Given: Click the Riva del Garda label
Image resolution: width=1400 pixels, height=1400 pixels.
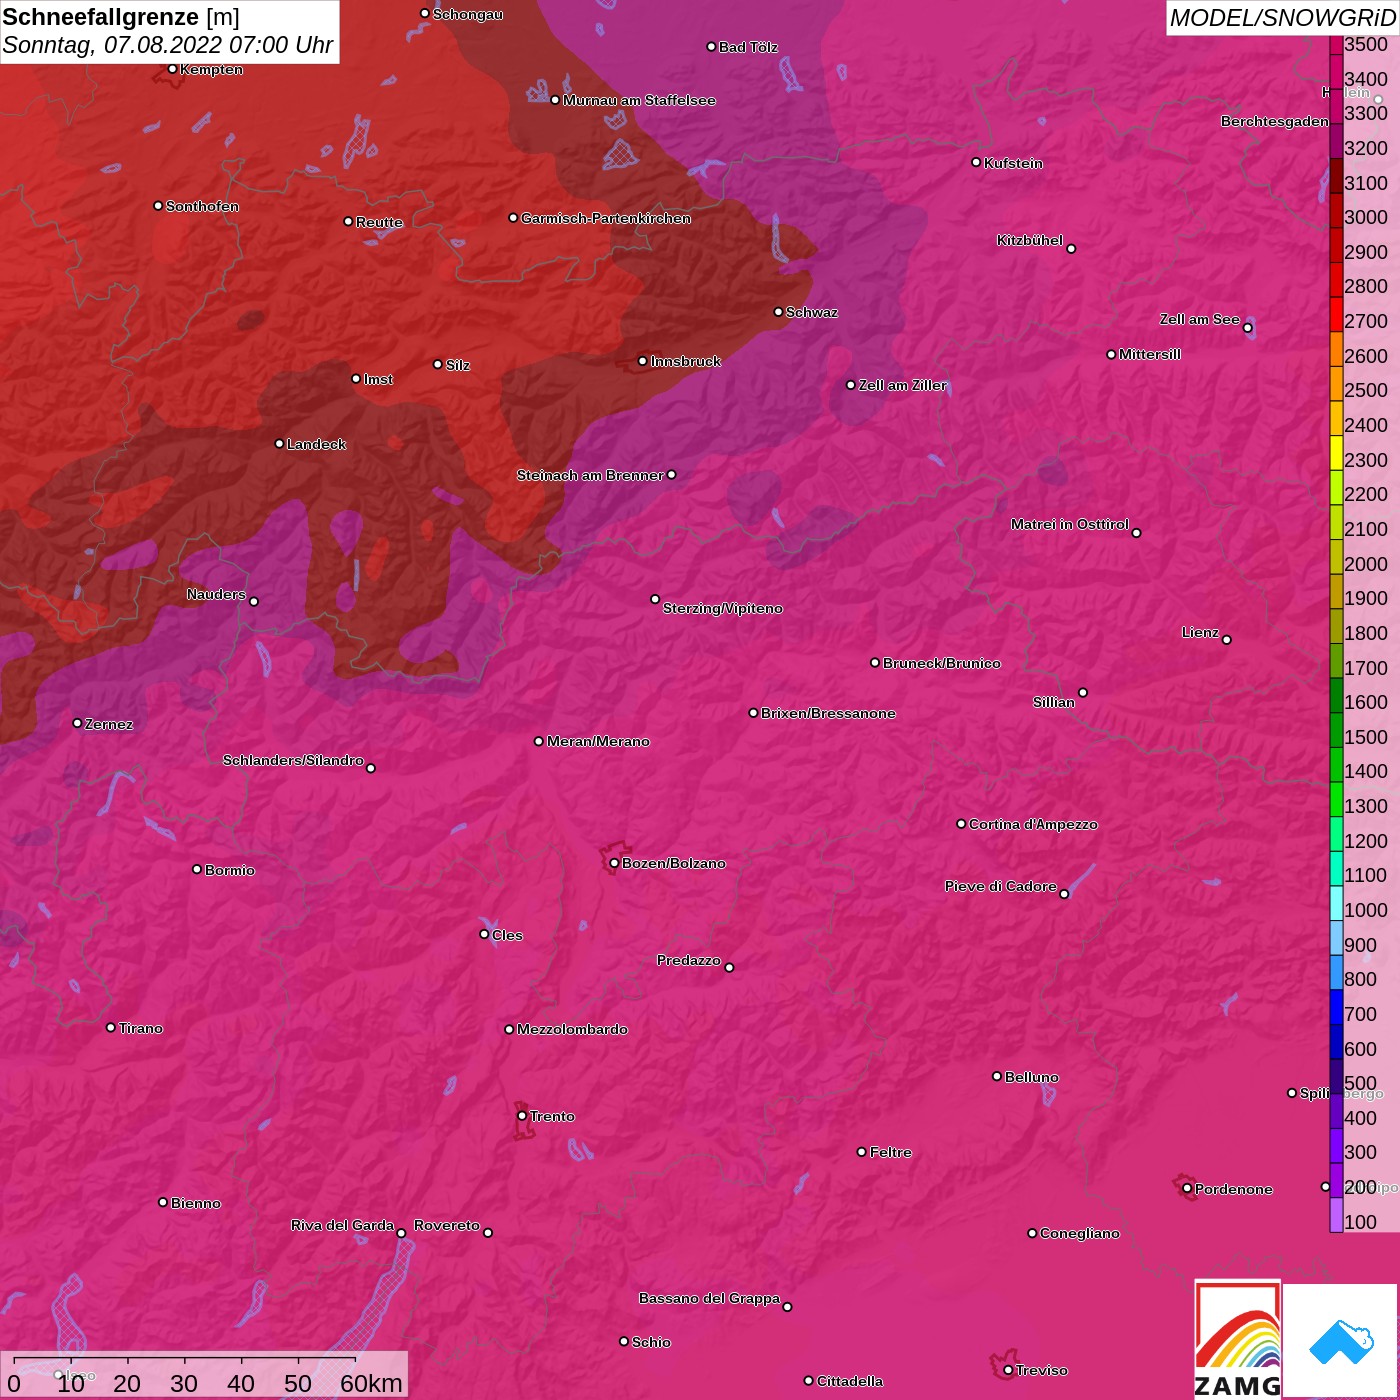Looking at the screenshot, I should point(342,1225).
